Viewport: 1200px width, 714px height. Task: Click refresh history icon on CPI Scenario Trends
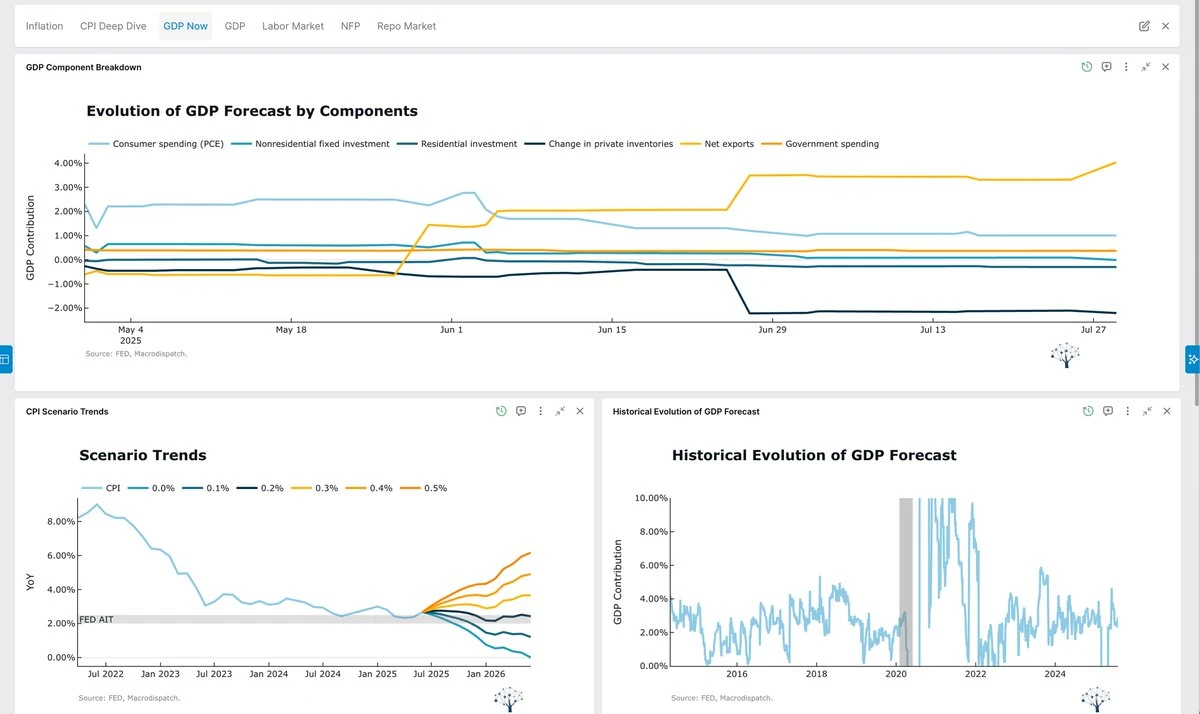point(502,411)
